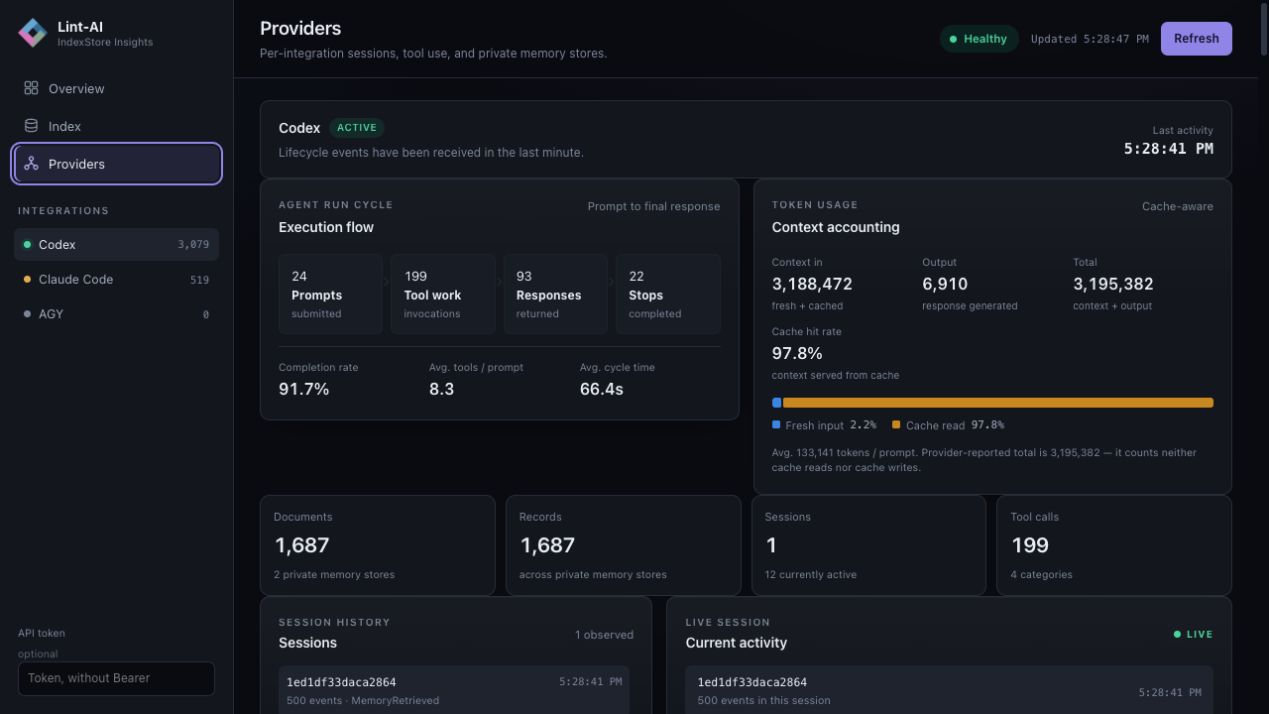
Task: Click the Completion rate '91.7%' value
Action: (x=304, y=389)
